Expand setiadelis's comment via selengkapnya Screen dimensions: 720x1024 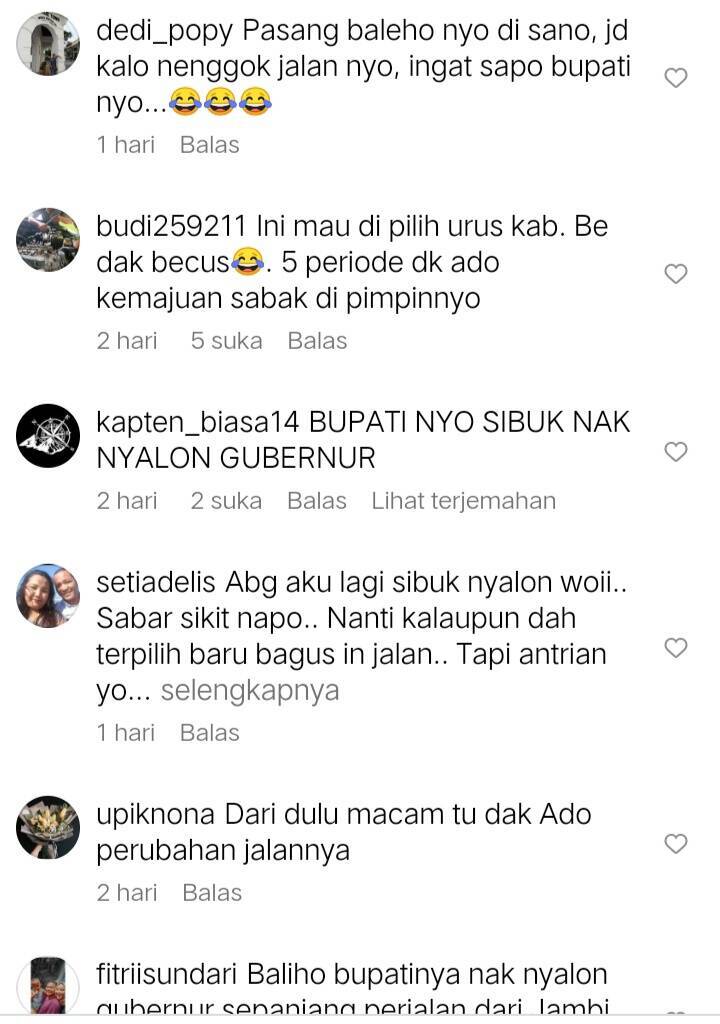click(250, 691)
